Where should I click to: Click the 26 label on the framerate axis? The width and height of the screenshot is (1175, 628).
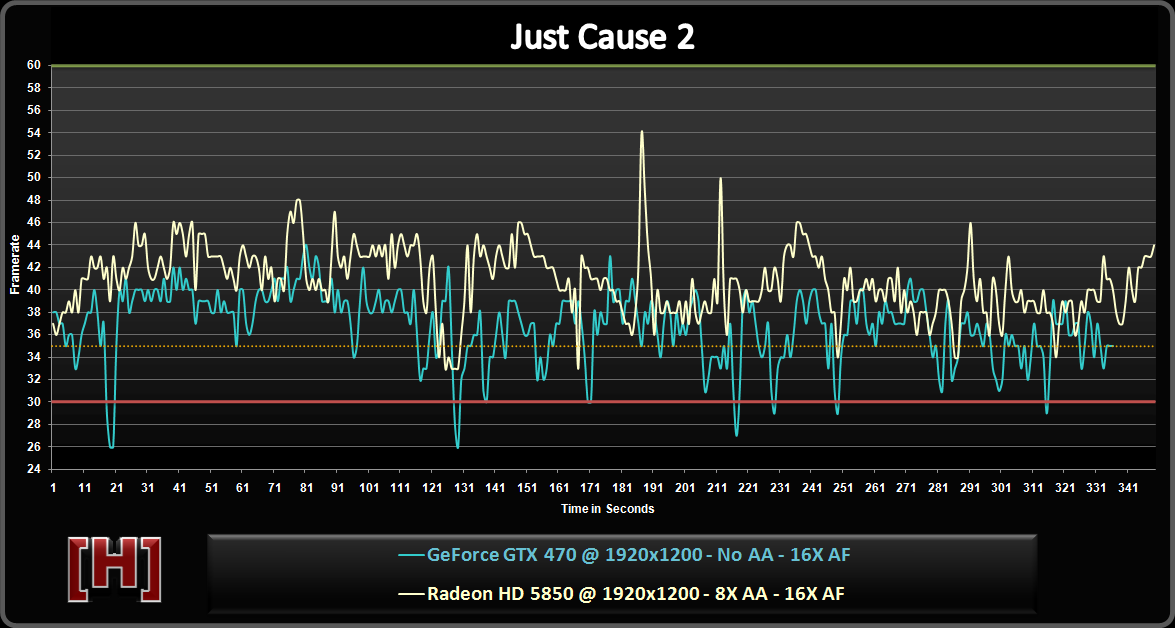(x=34, y=447)
